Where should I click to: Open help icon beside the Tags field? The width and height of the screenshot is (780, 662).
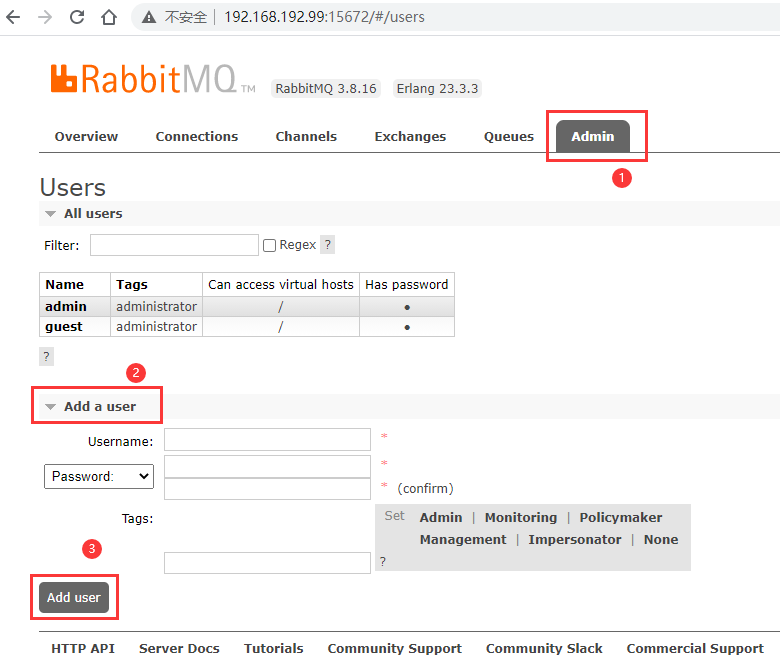[x=383, y=562]
